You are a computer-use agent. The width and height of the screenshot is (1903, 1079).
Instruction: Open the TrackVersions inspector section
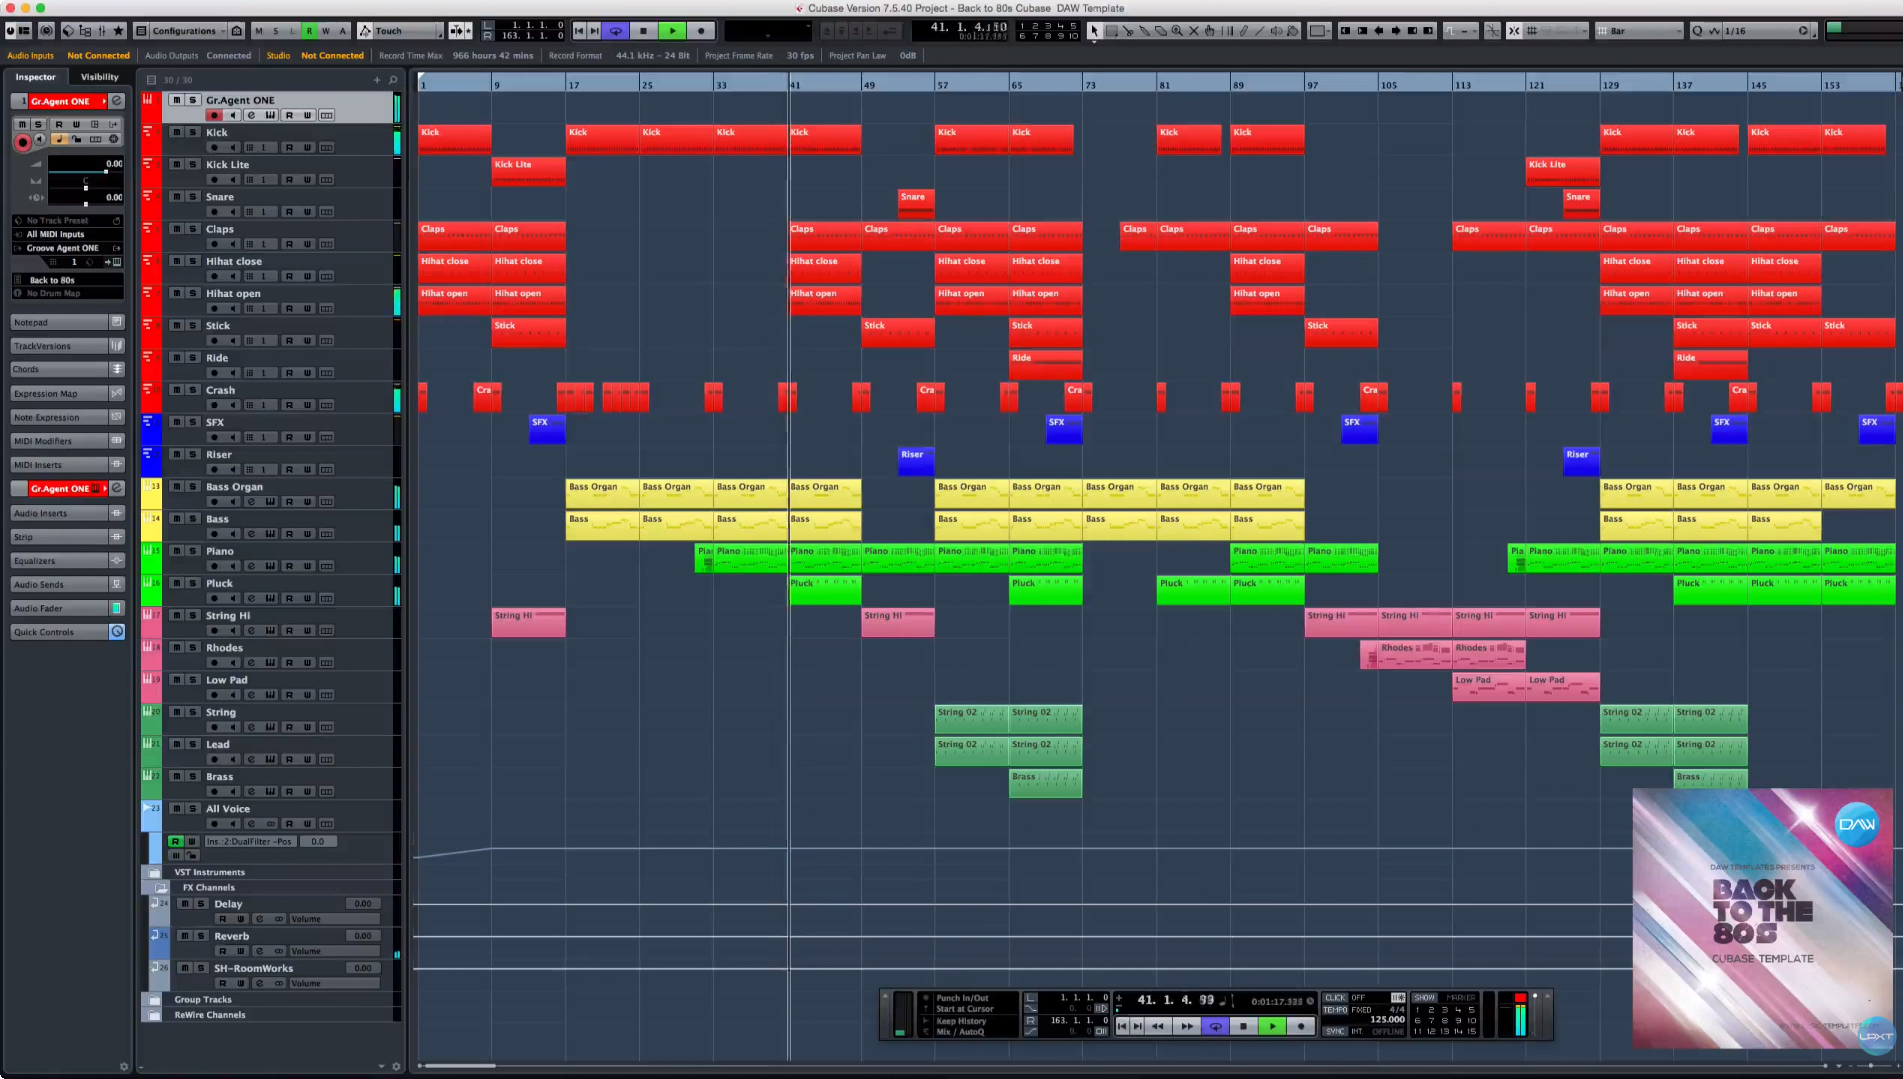tap(67, 346)
